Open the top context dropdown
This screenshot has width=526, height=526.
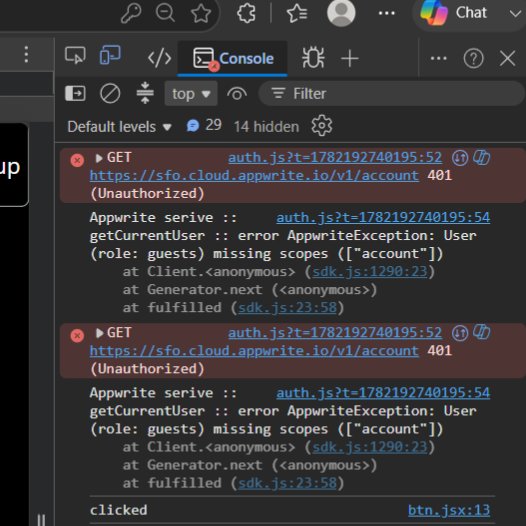click(x=191, y=94)
